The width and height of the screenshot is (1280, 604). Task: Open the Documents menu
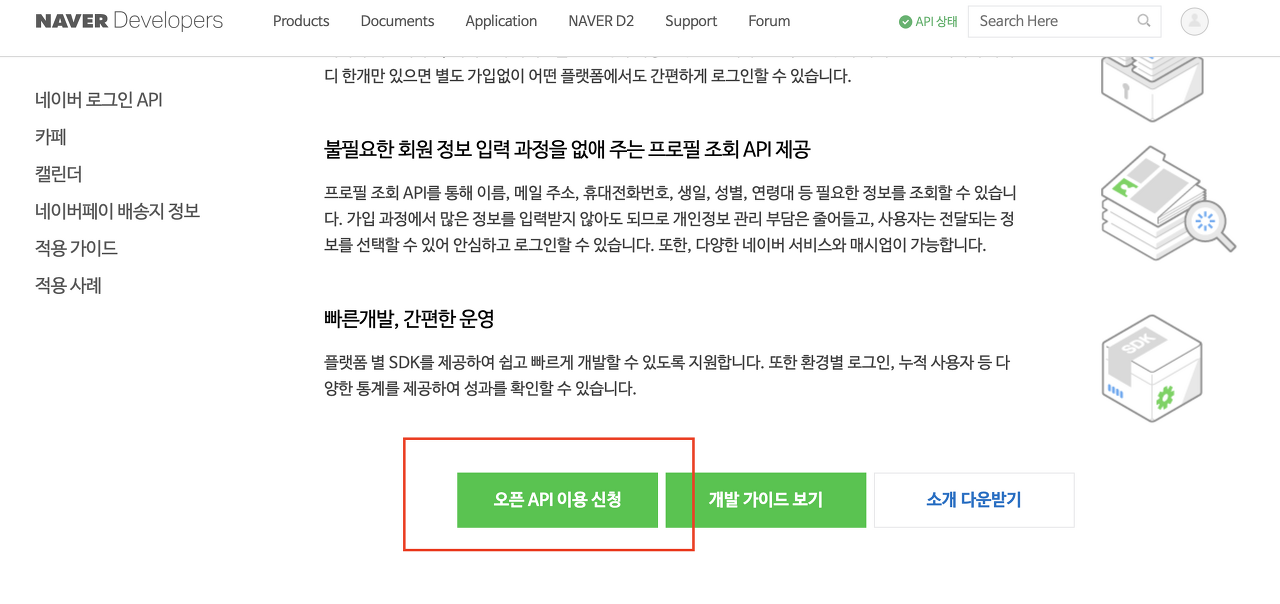tap(397, 21)
